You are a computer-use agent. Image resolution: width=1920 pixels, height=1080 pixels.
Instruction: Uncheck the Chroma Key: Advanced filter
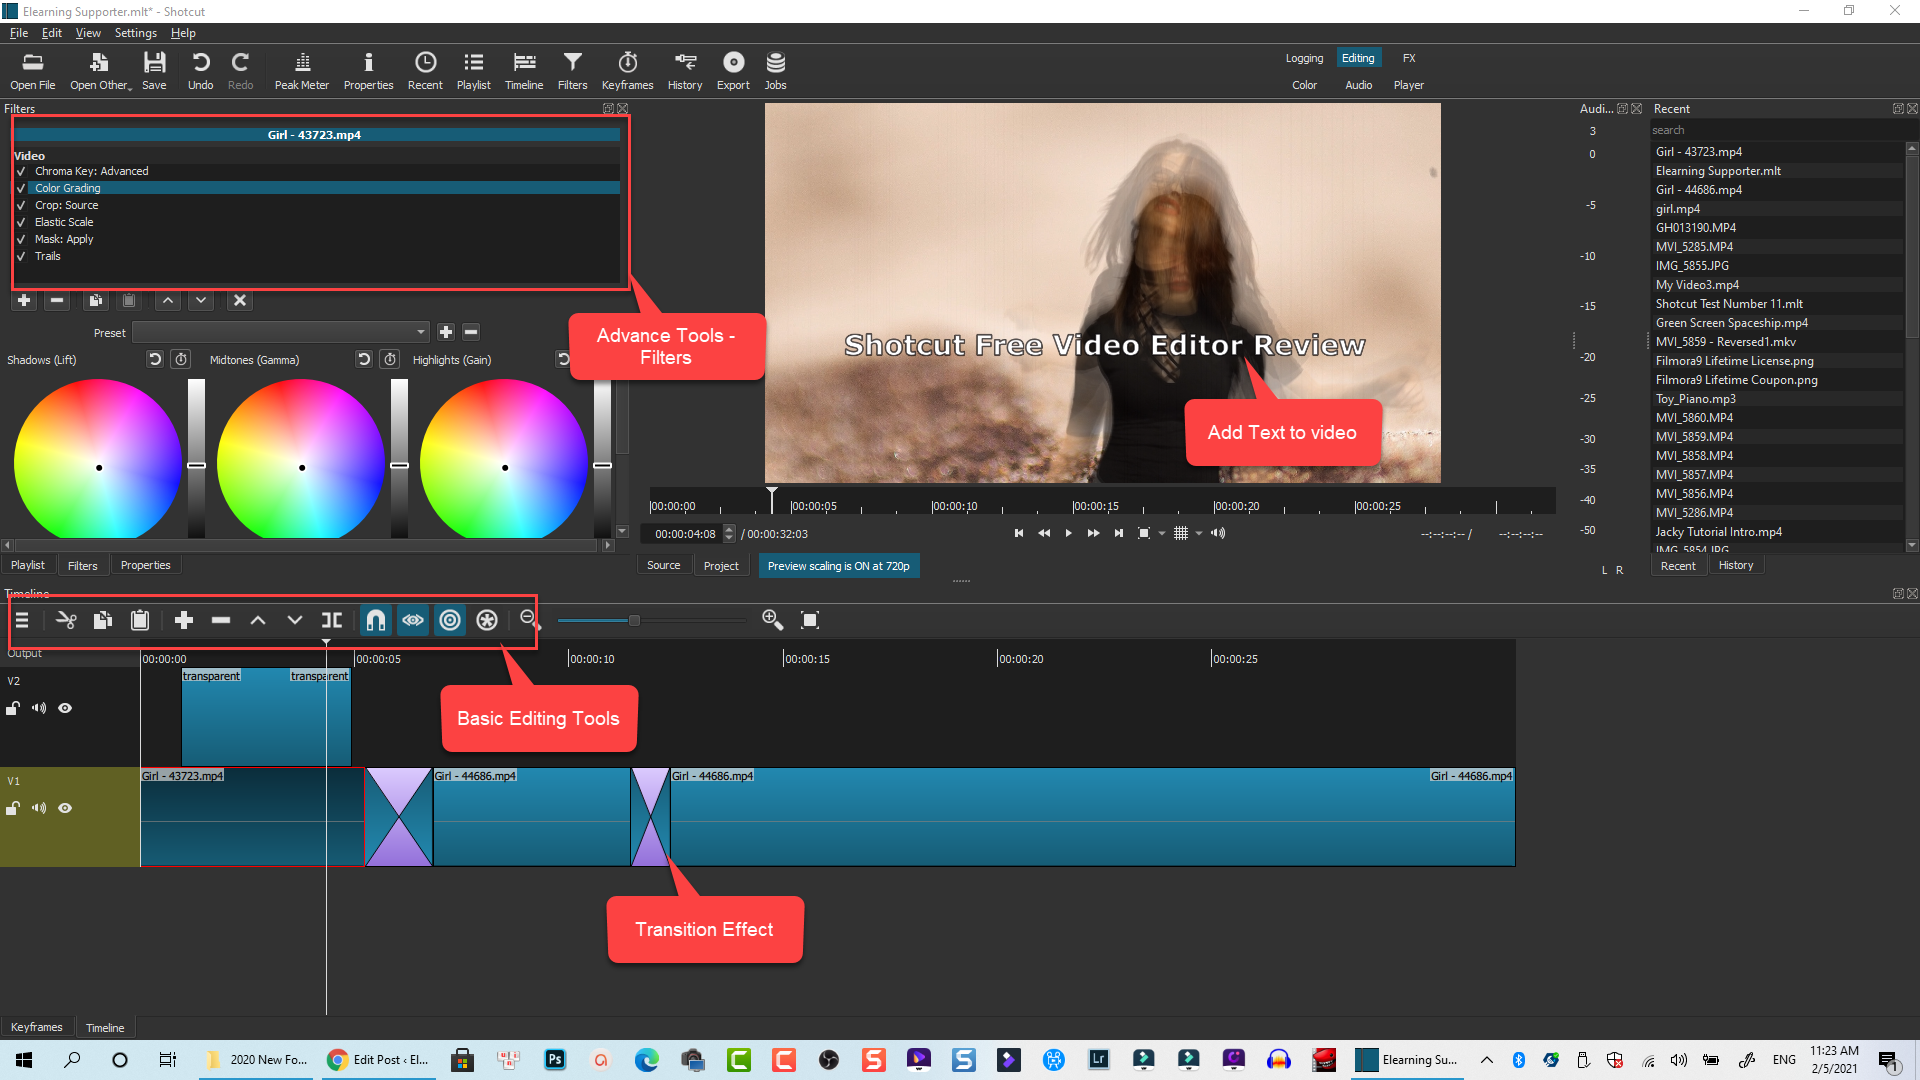tap(21, 172)
